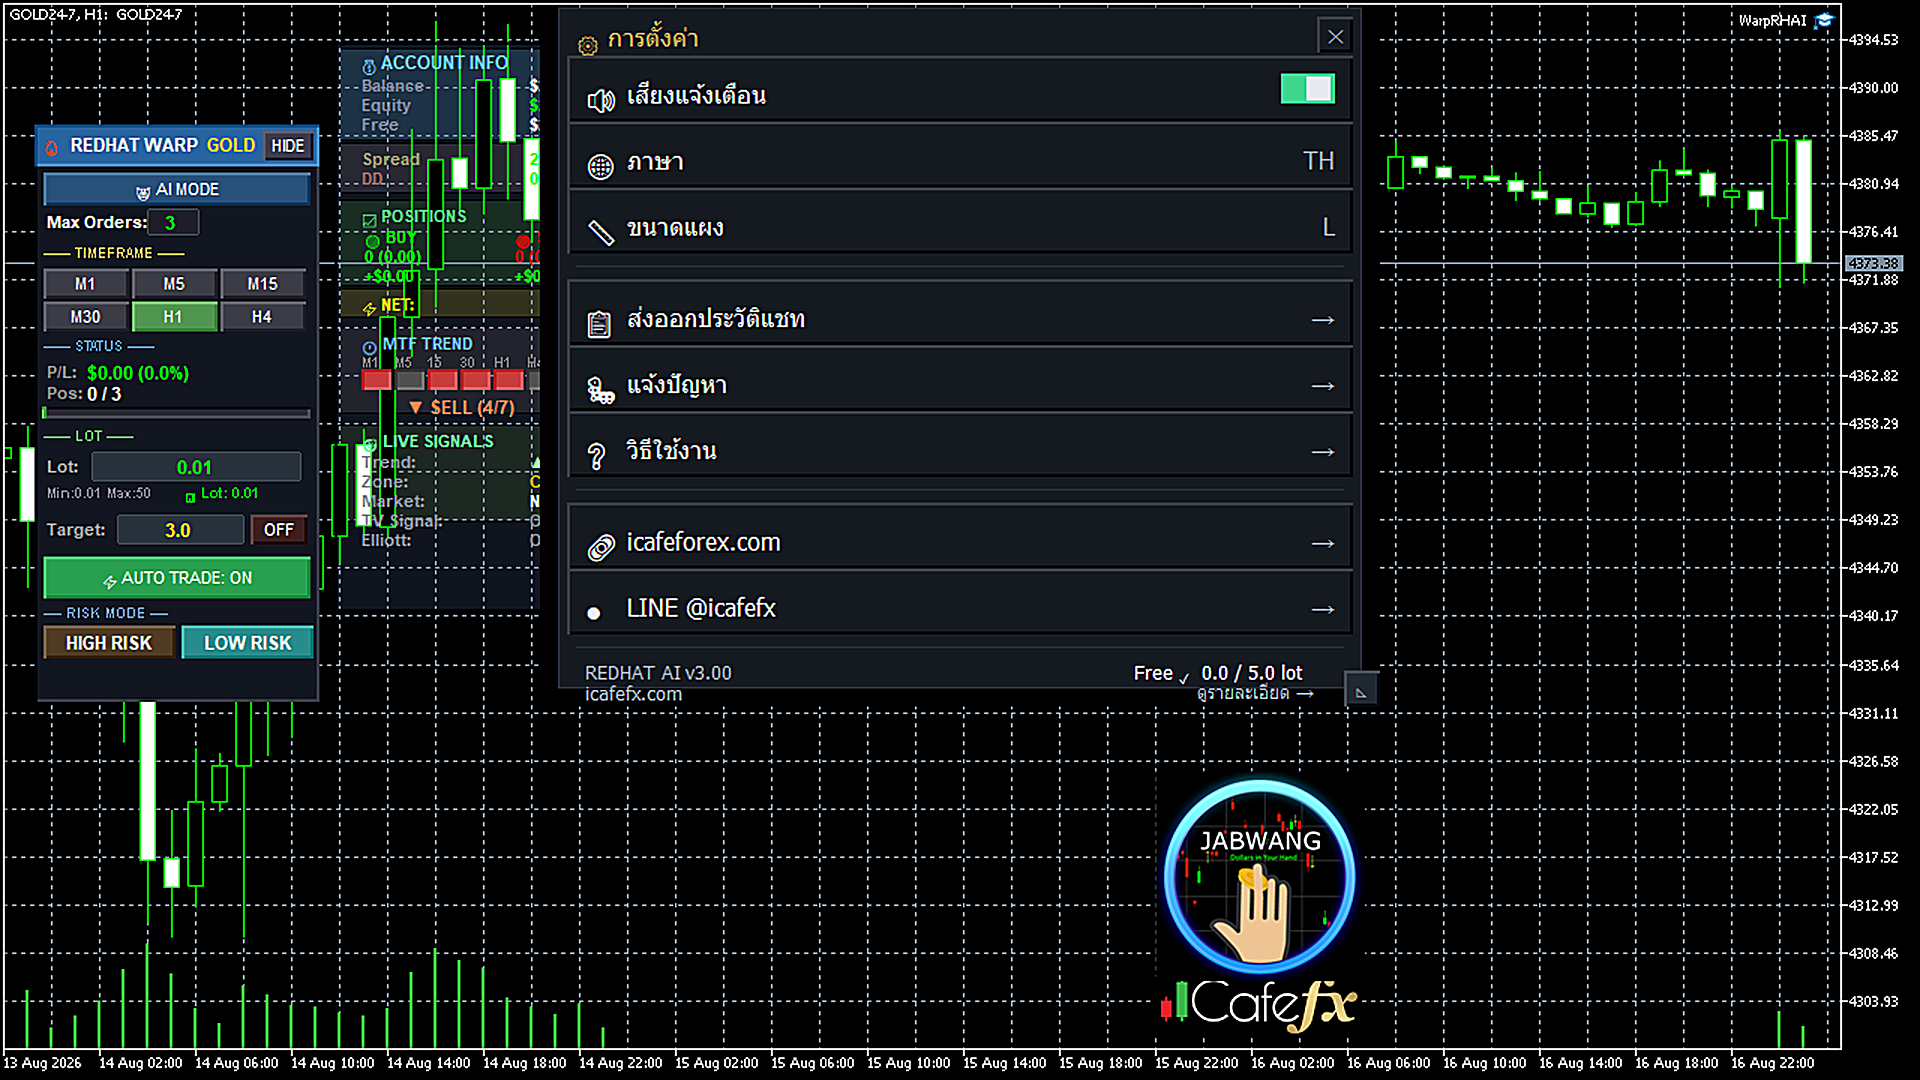1920x1080 pixels.
Task: Open the icafefx.com footer link
Action: [633, 694]
